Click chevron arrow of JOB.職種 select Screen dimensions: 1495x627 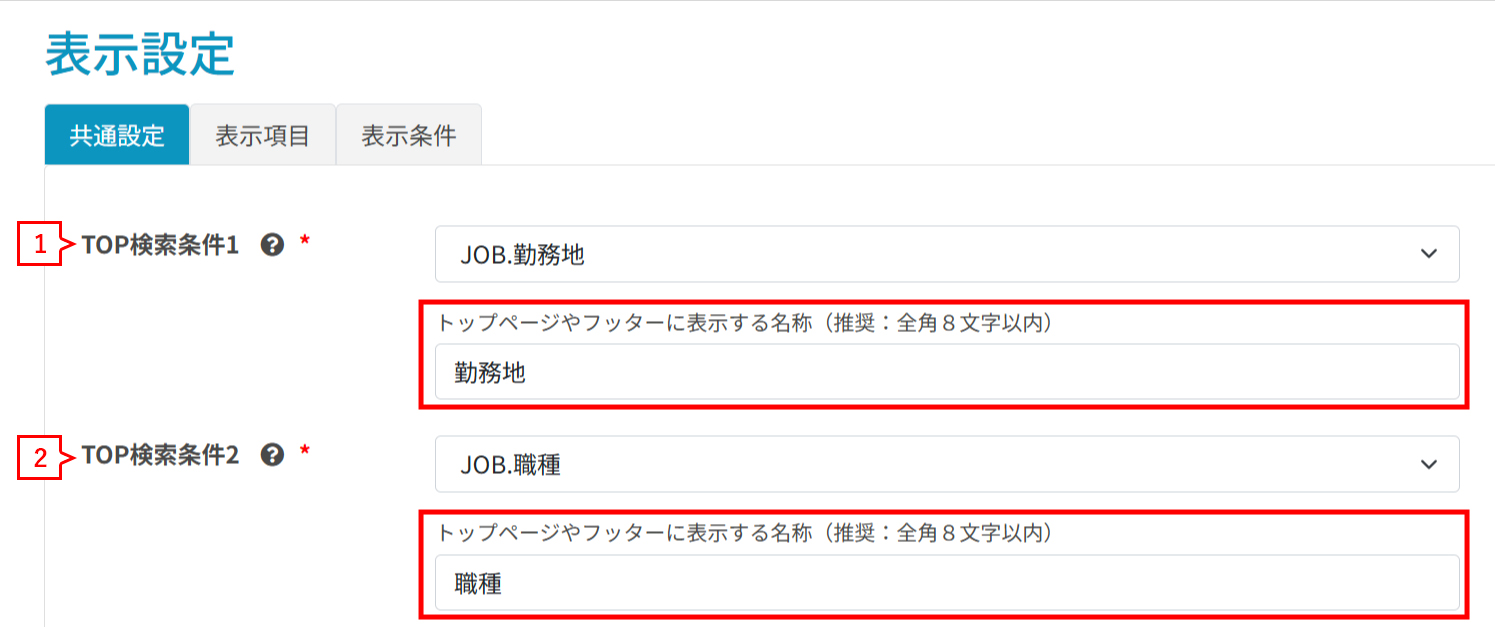click(x=1428, y=464)
